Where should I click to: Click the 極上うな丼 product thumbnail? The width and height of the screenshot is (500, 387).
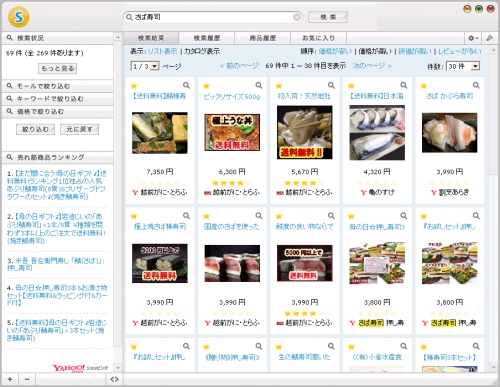coord(232,132)
